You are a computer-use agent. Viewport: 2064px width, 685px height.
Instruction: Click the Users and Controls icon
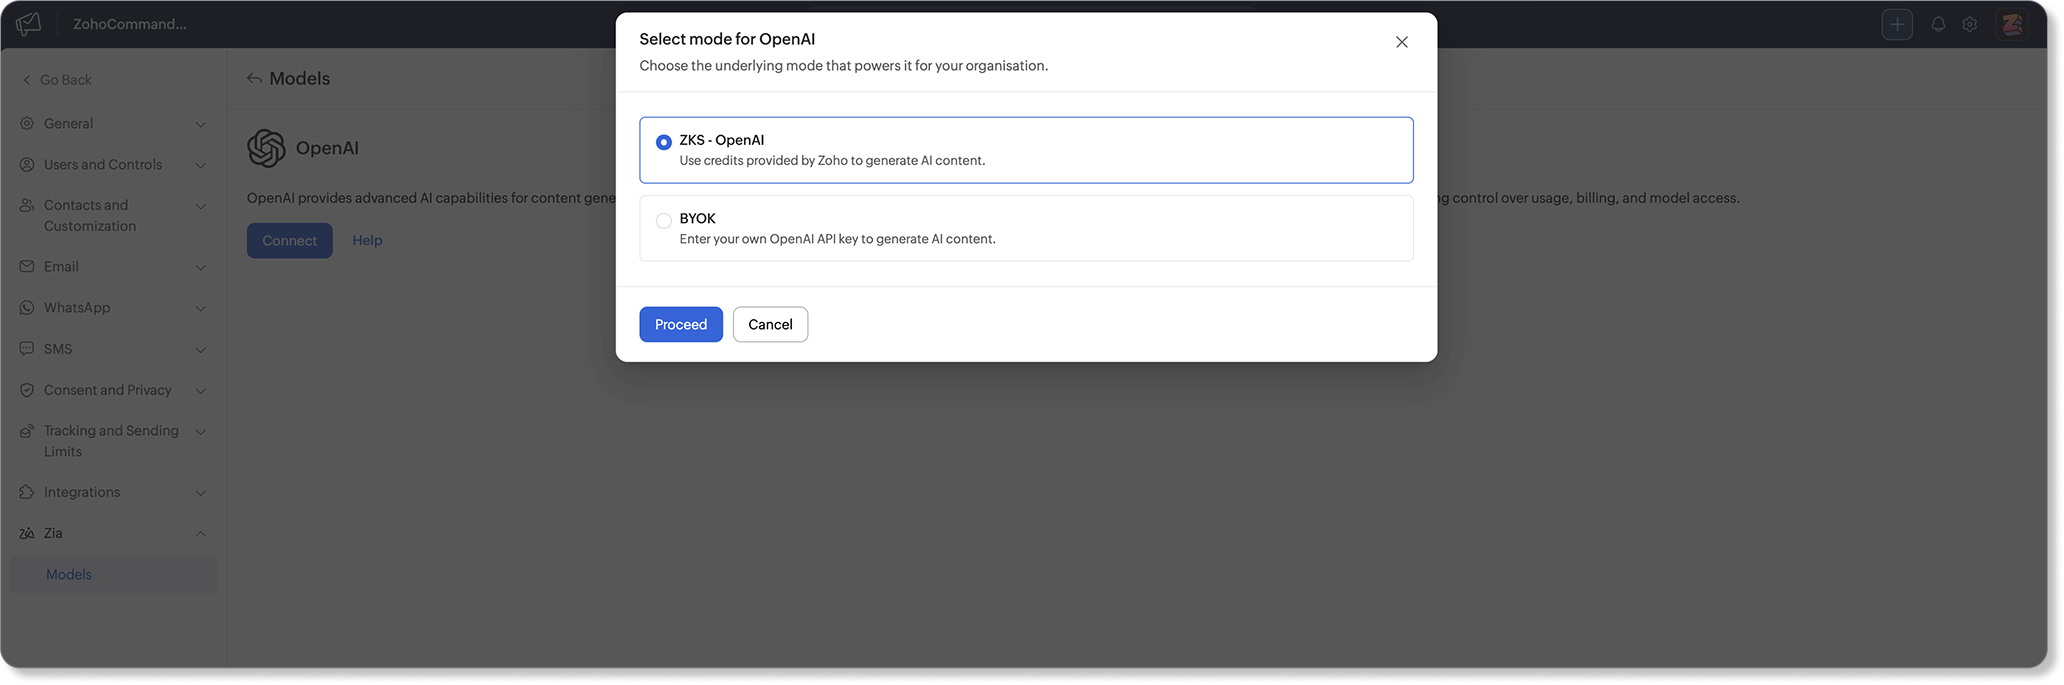27,165
